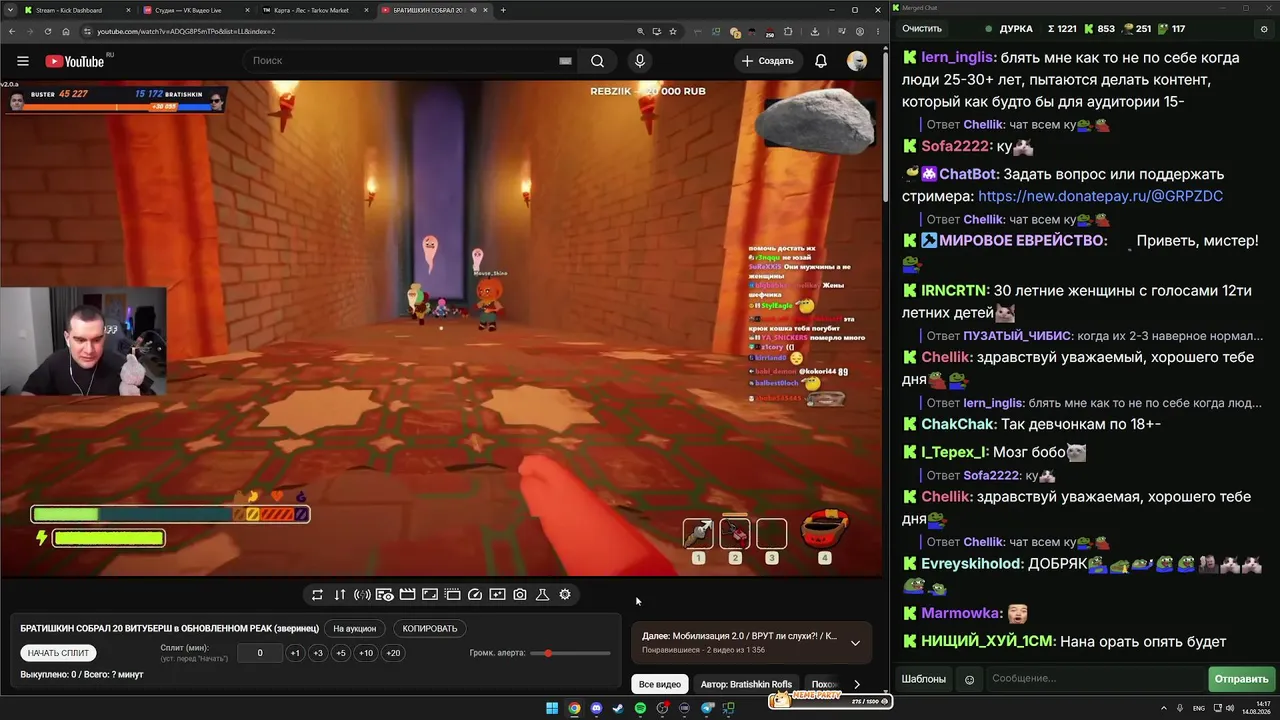
Task: Click the clapperboard icon in toolbar
Action: tap(407, 594)
